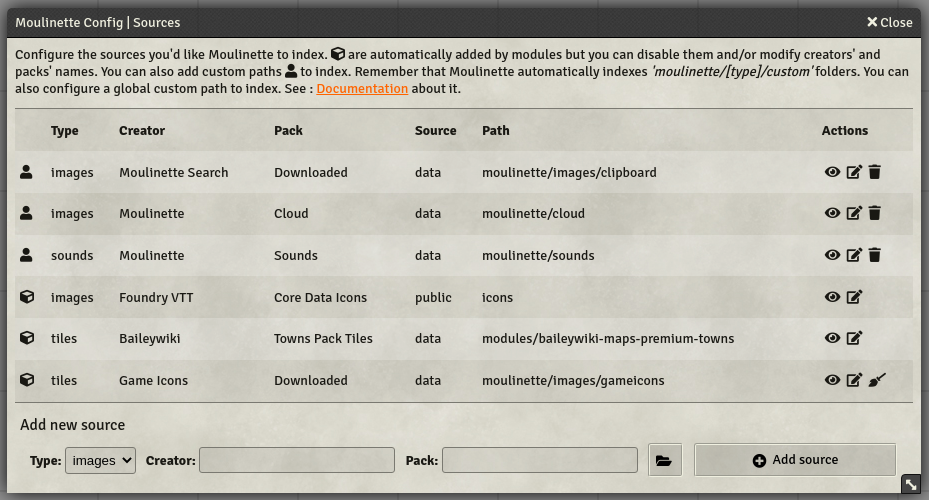The image size is (929, 500).
Task: Delete the moulinette/cloud source
Action: [874, 213]
